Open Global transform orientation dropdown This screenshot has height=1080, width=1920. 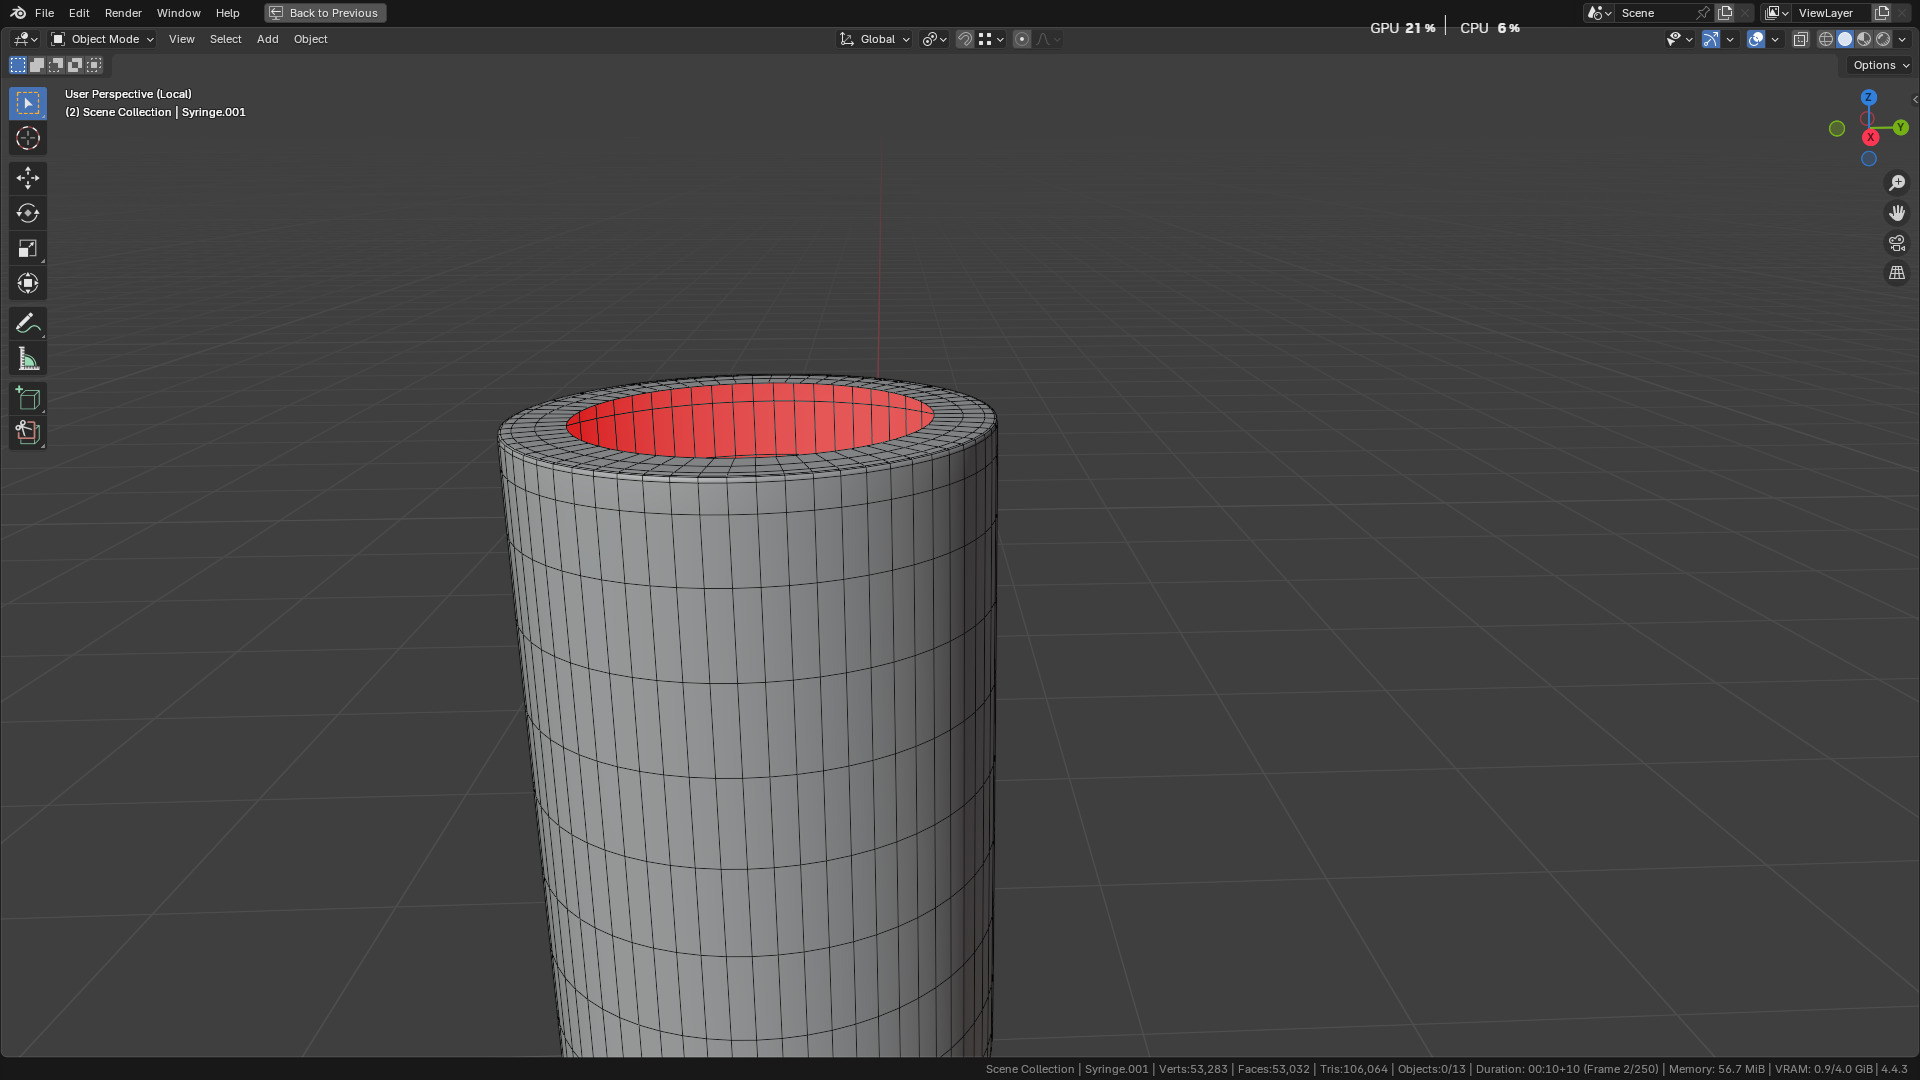[875, 39]
